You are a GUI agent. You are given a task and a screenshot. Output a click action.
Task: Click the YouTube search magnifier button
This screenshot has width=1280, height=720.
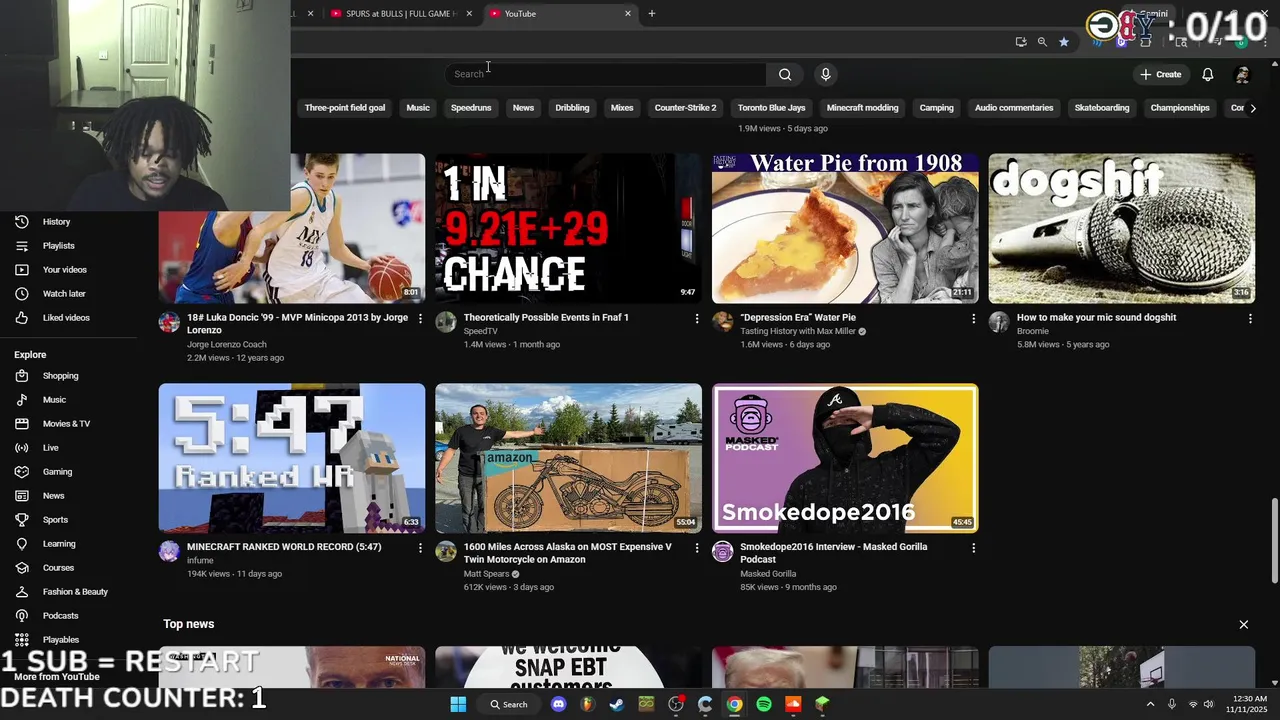pos(785,74)
